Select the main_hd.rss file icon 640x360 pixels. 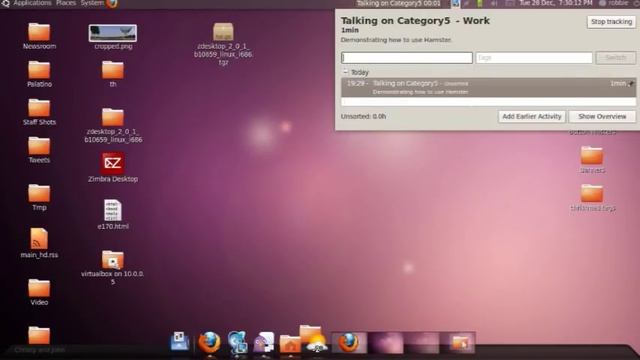pyautogui.click(x=39, y=238)
